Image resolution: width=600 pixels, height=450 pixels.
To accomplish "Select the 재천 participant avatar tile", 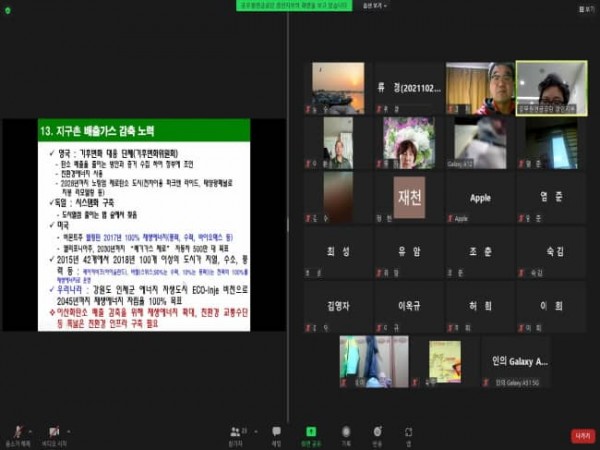I will tap(409, 197).
